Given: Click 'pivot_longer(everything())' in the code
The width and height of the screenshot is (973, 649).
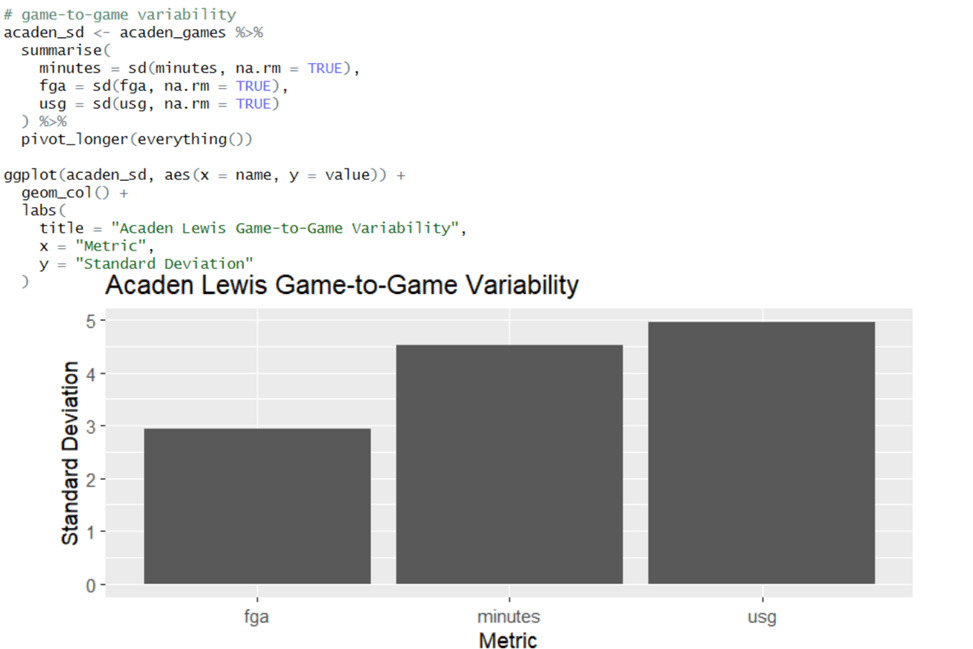Looking at the screenshot, I should click(x=137, y=139).
